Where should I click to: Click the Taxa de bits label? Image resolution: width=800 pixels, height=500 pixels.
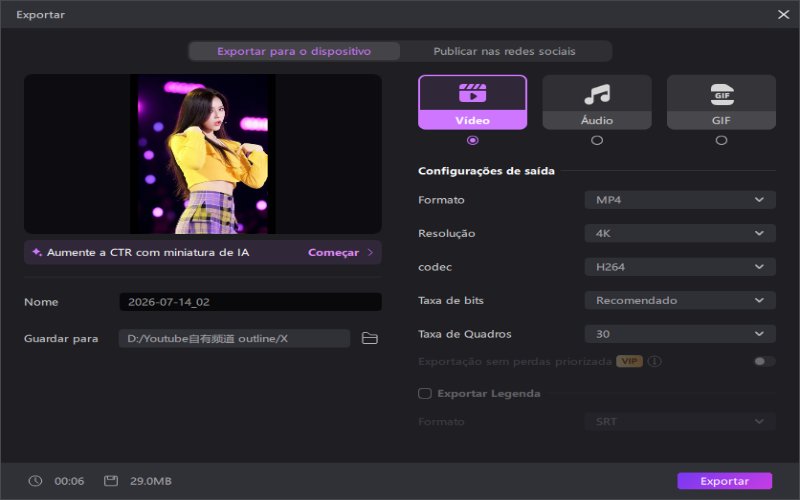pyautogui.click(x=451, y=301)
